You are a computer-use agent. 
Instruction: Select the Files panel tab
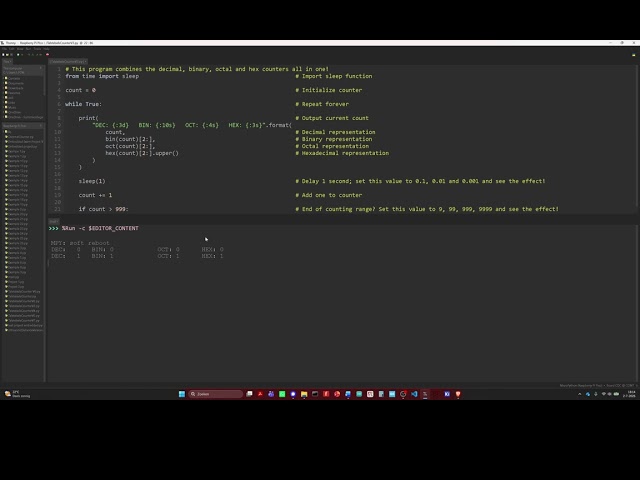pos(7,62)
